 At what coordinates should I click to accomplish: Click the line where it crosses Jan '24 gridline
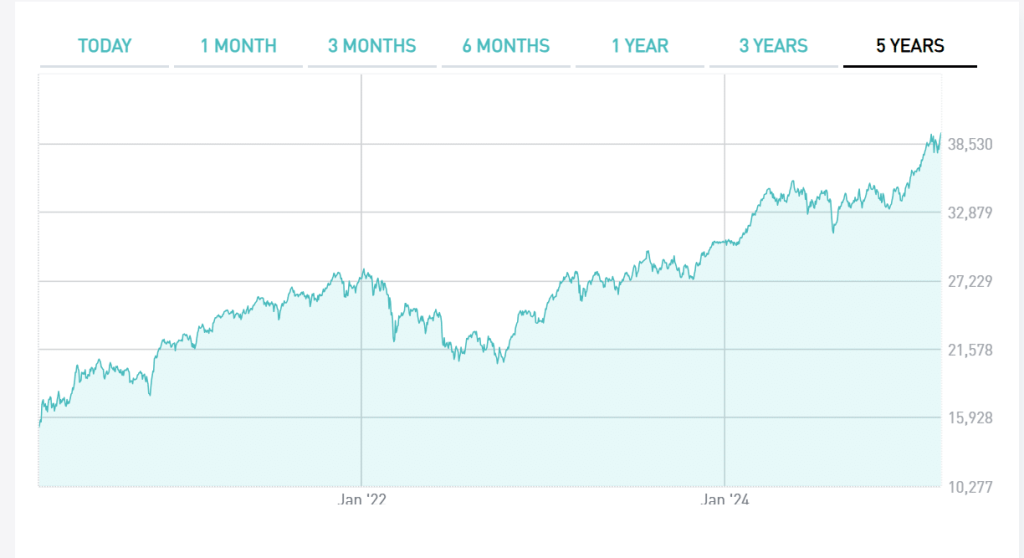[x=724, y=242]
